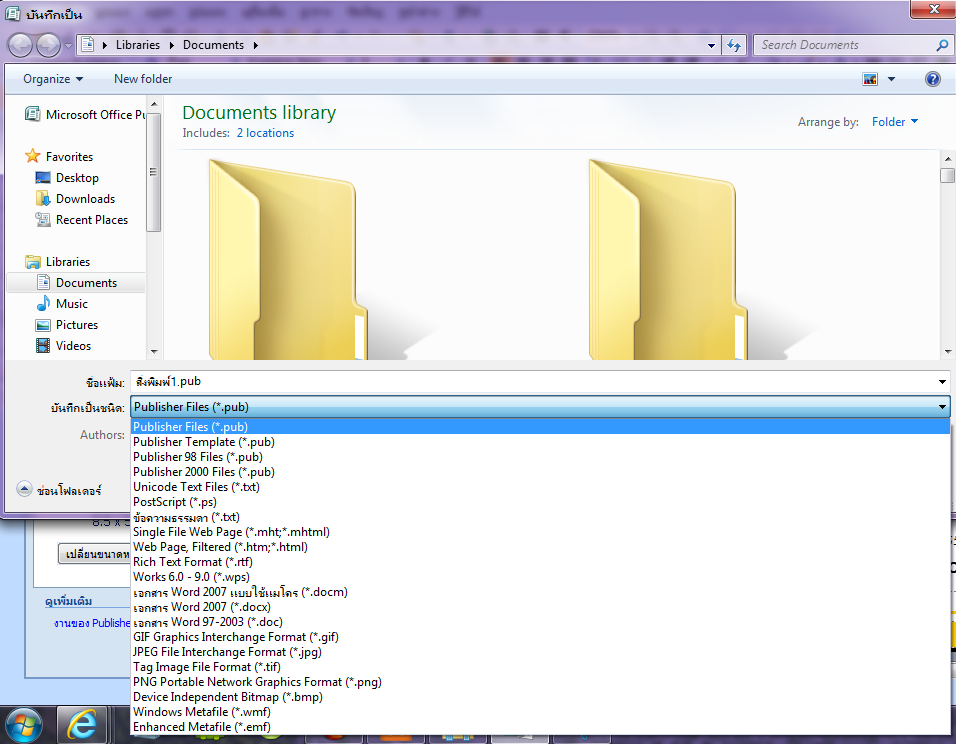Open the Pictures library
The width and height of the screenshot is (956, 744).
67,325
